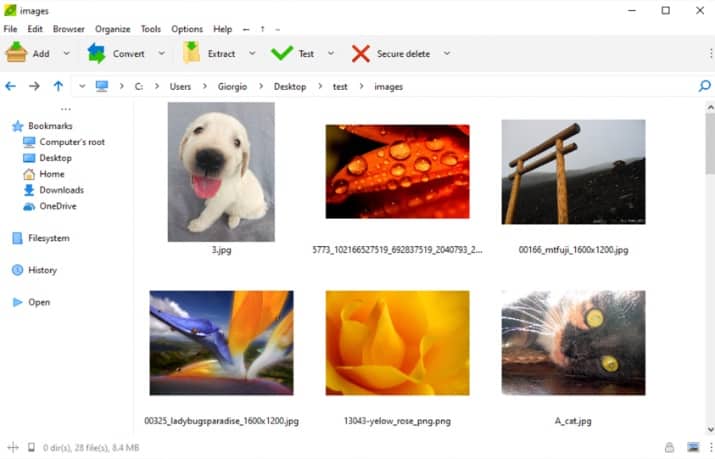Click the Add archive toolbar icon
This screenshot has height=459, width=715.
point(16,53)
